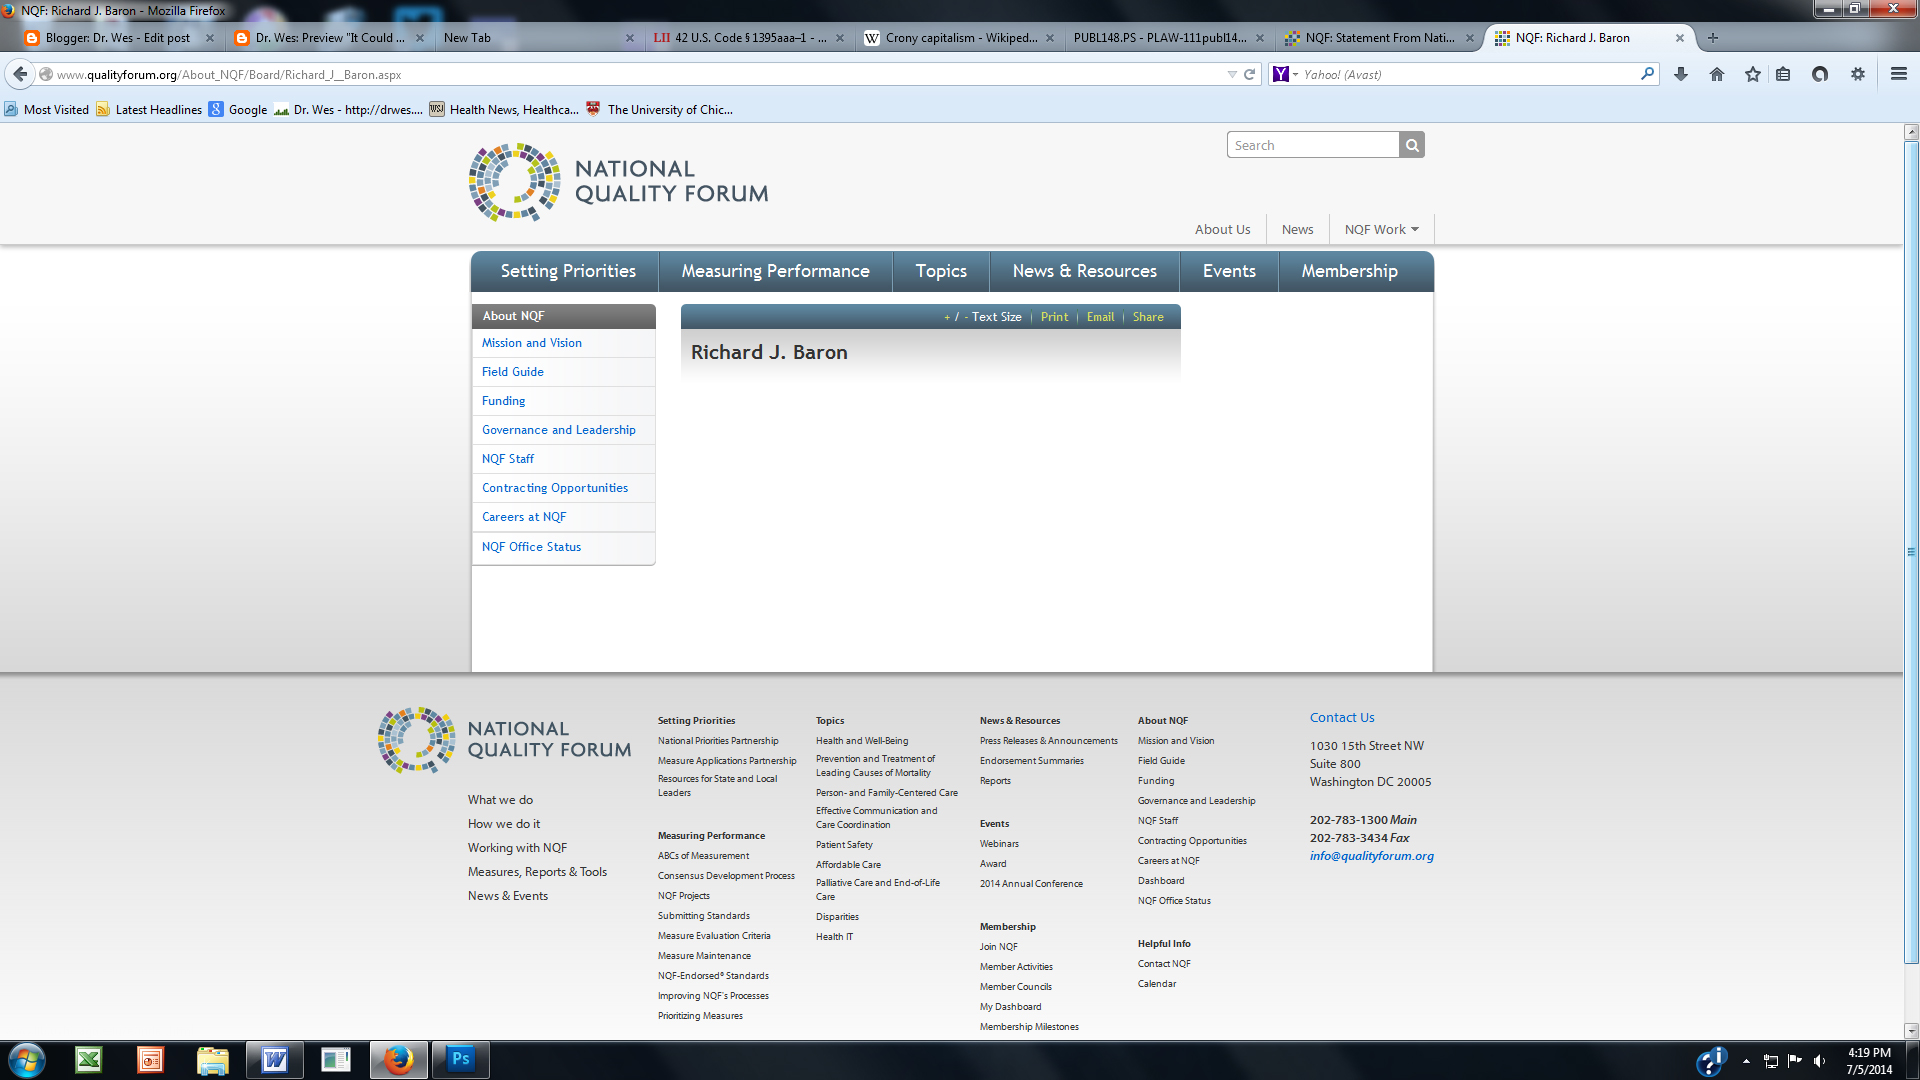The height and width of the screenshot is (1080, 1920).
Task: Click the site Search input field
Action: [1313, 145]
